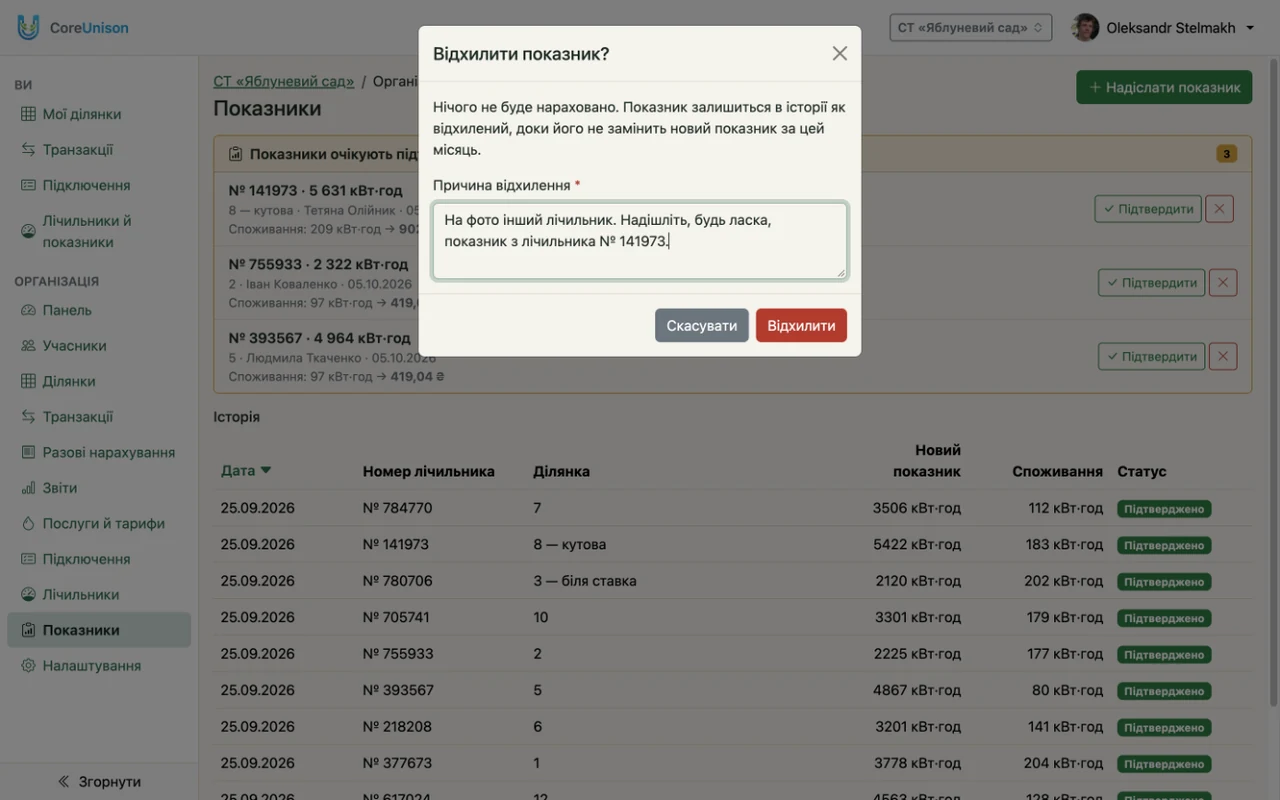The width and height of the screenshot is (1280, 800).
Task: Click the 3301 кВт·год reading value
Action: 917,617
